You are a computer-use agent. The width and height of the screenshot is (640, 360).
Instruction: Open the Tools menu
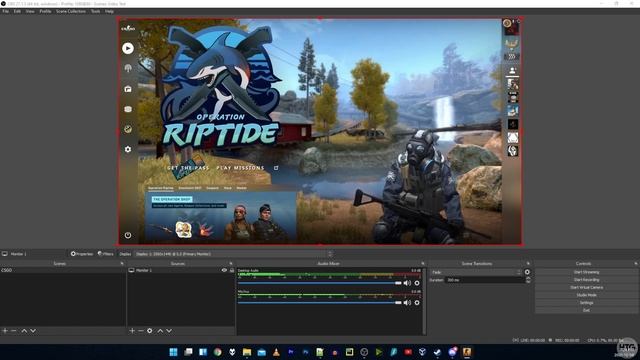point(96,11)
